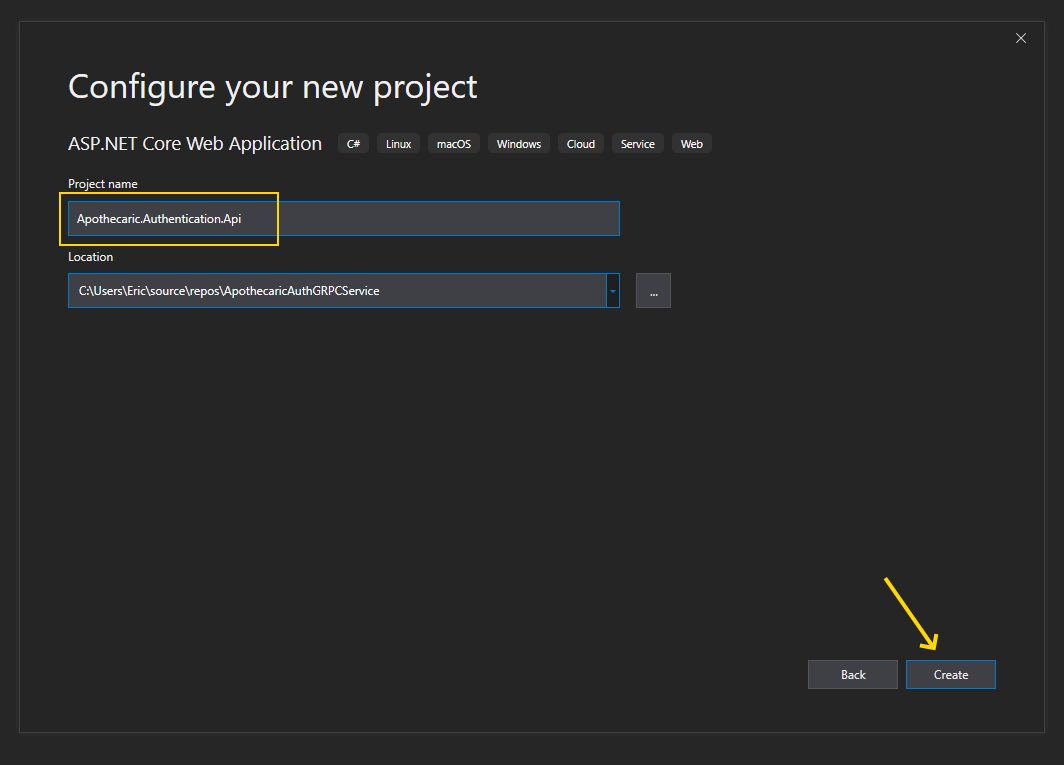Go Back to the previous step
Viewport: 1064px width, 765px height.
click(x=853, y=675)
